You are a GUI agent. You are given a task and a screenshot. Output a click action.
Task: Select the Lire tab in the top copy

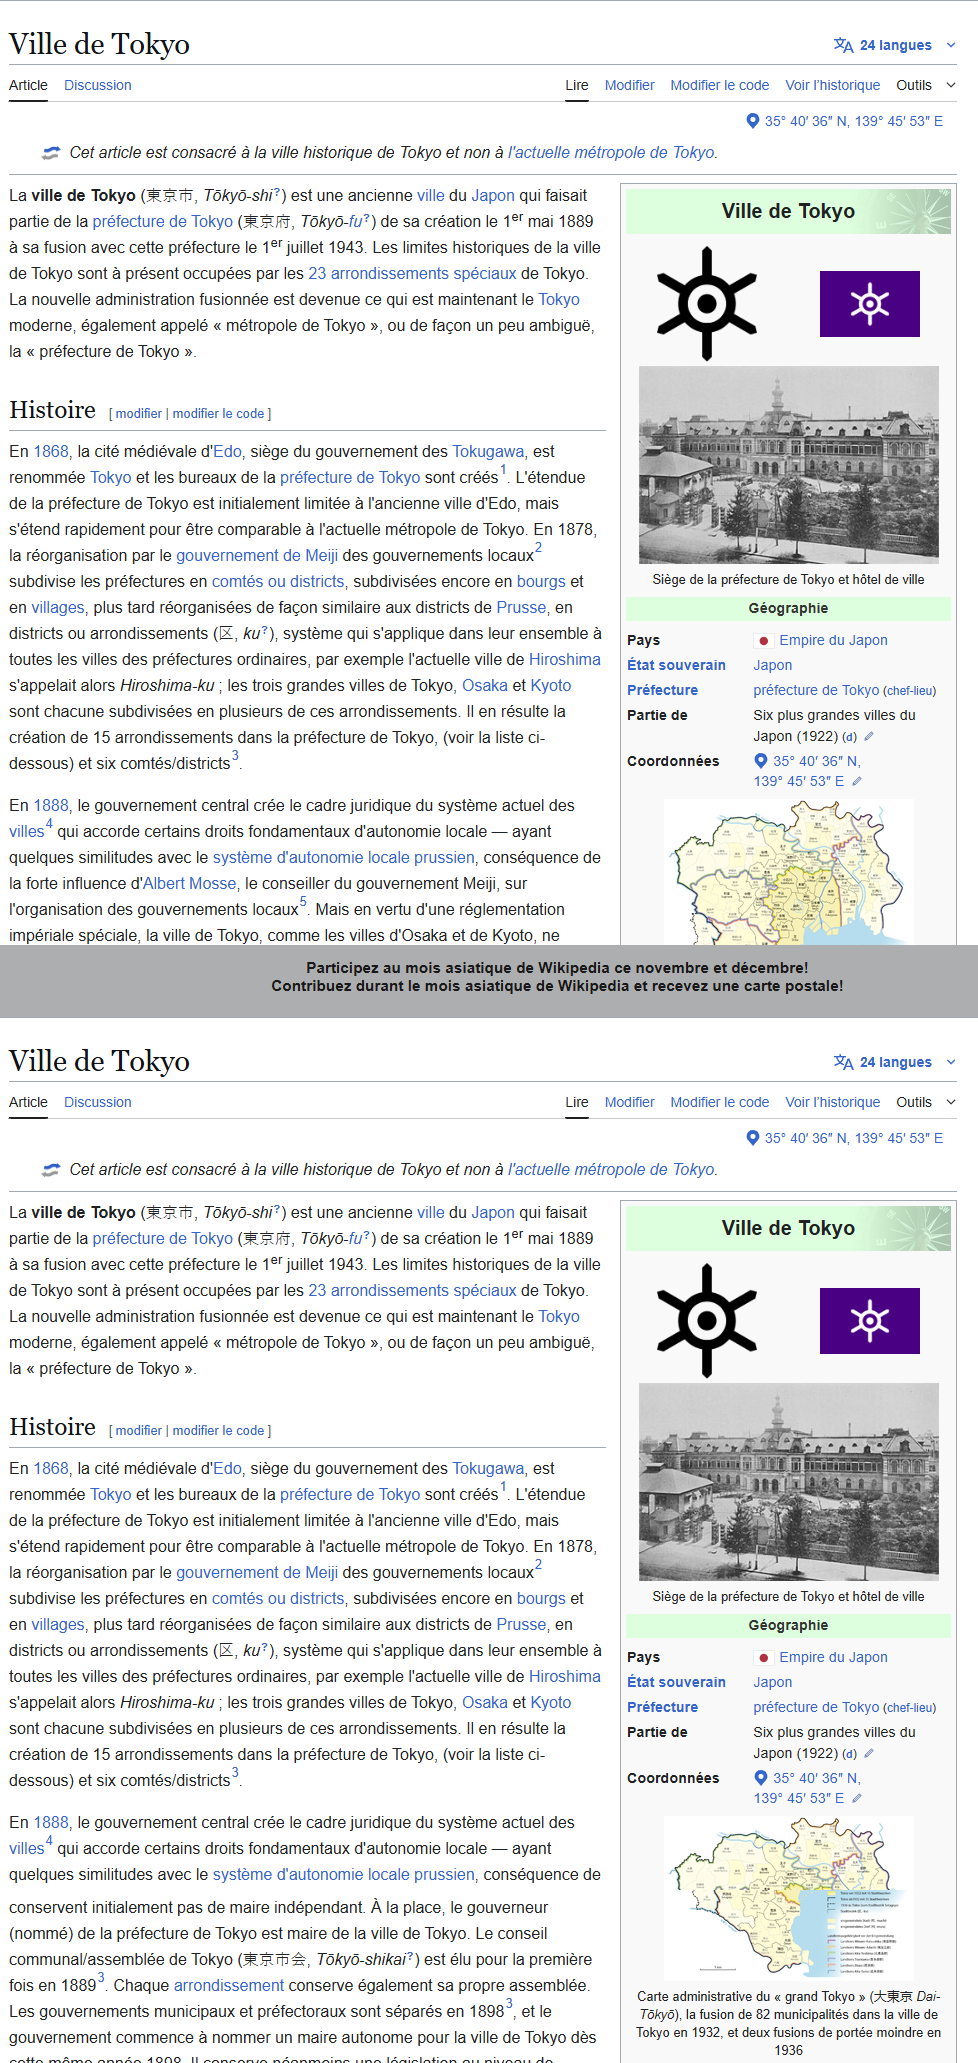577,85
